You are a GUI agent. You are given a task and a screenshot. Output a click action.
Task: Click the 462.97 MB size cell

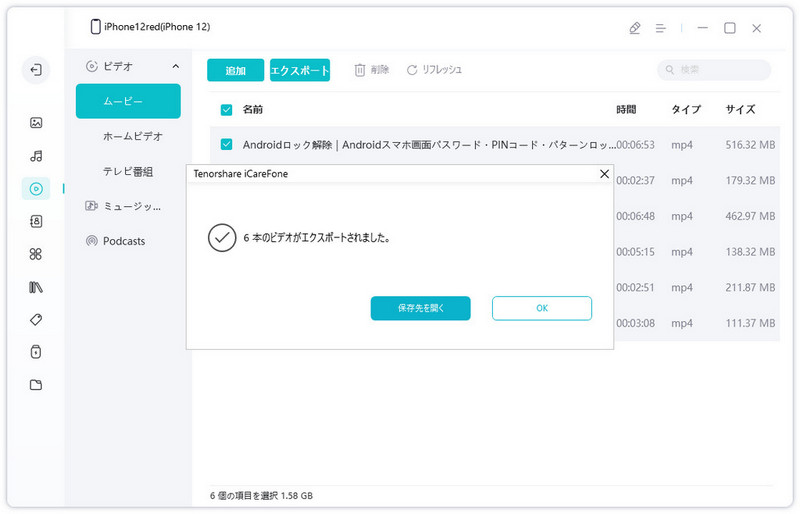(750, 216)
